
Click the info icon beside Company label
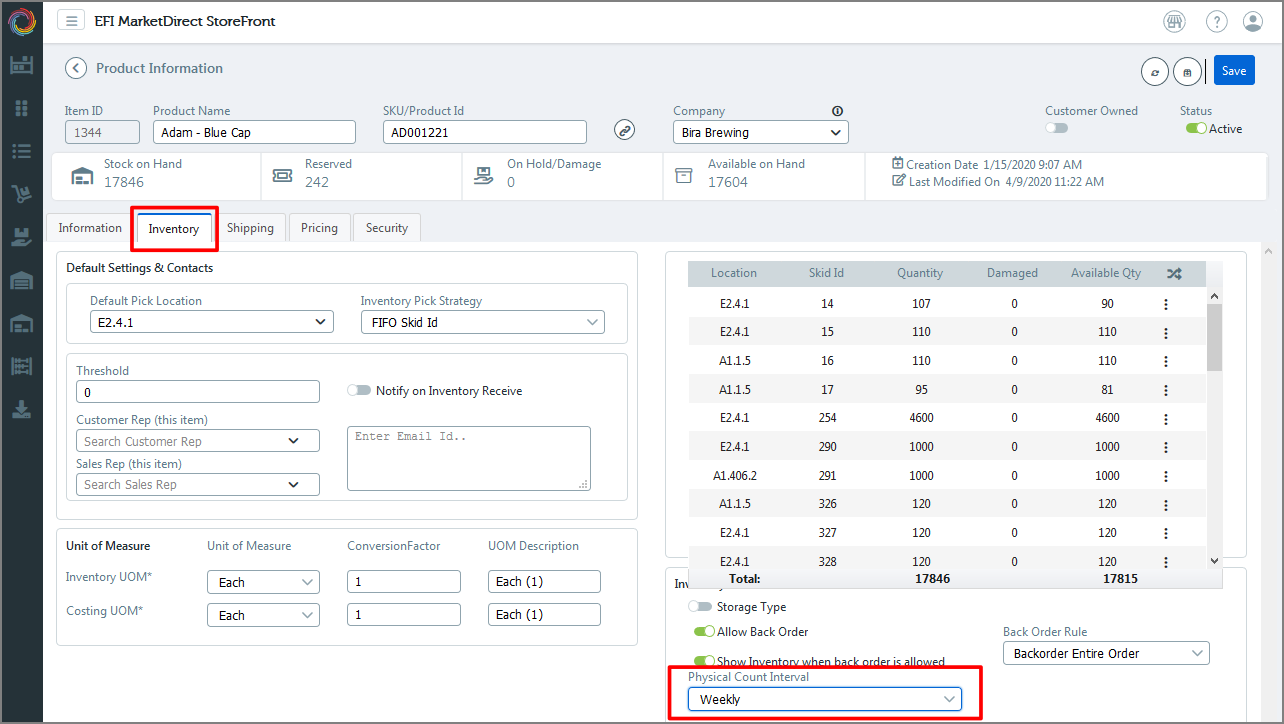coord(838,111)
